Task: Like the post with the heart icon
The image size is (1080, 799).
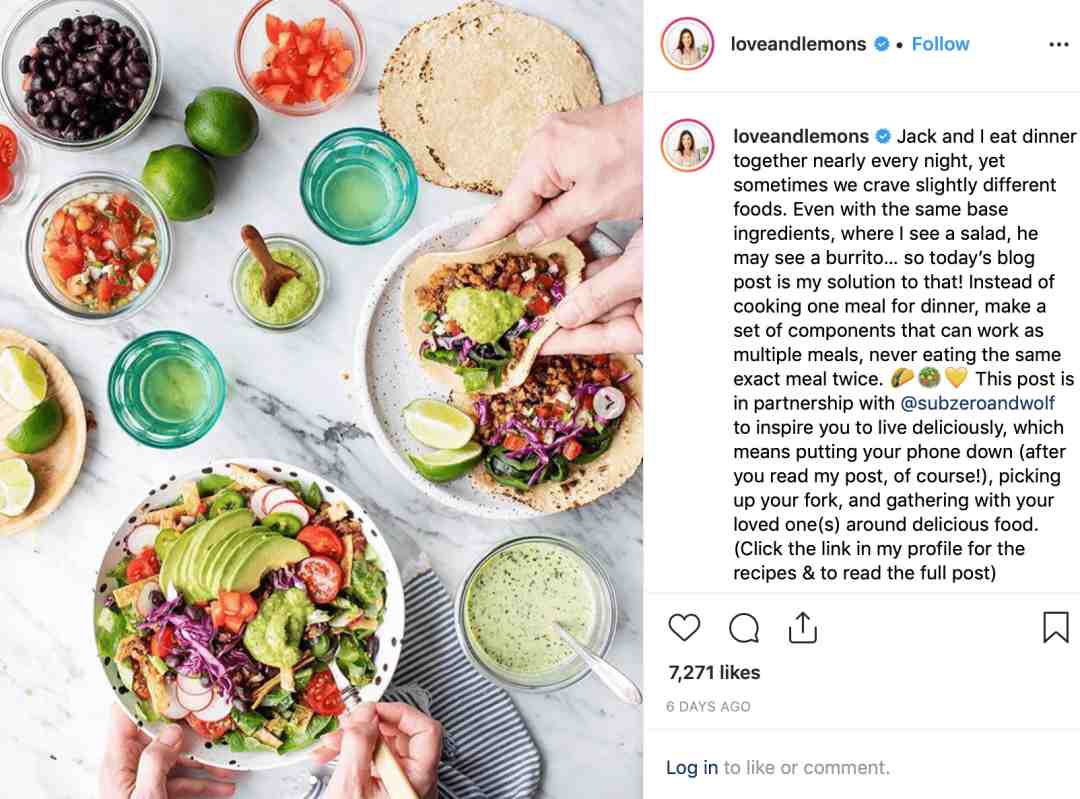Action: click(684, 627)
